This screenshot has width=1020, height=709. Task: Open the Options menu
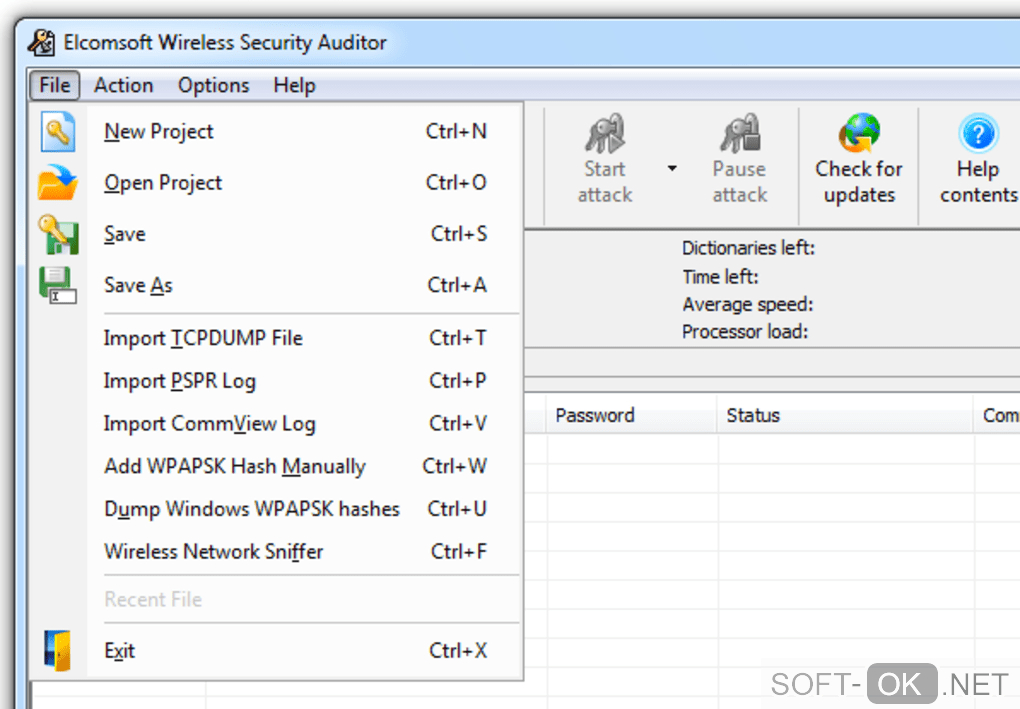pyautogui.click(x=213, y=85)
